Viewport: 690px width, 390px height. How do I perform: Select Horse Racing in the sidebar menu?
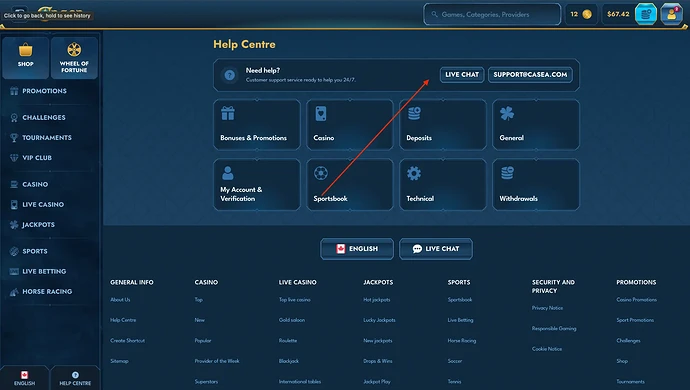pos(47,291)
